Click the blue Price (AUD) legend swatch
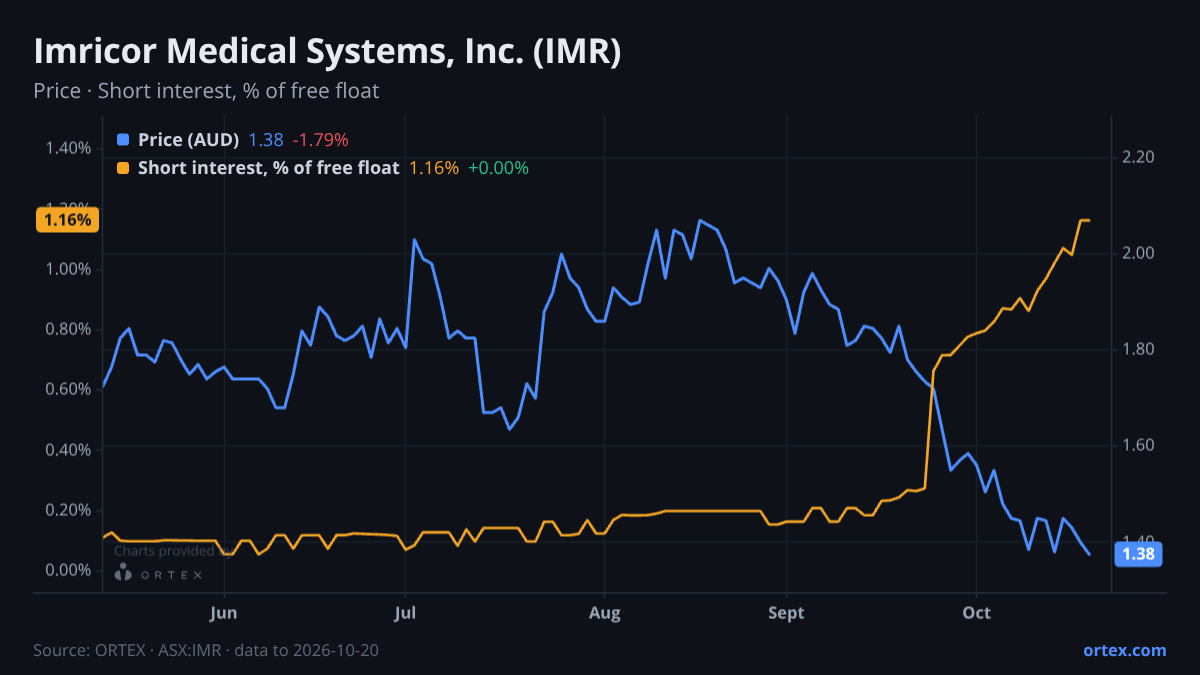This screenshot has height=675, width=1200. [123, 140]
